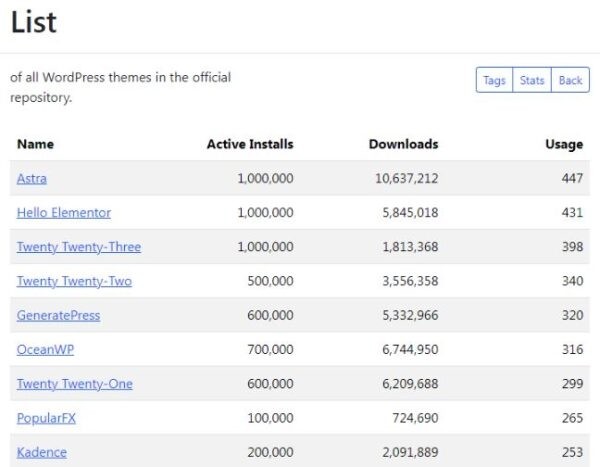Click the Stats button
Image resolution: width=600 pixels, height=467 pixels.
coord(532,81)
